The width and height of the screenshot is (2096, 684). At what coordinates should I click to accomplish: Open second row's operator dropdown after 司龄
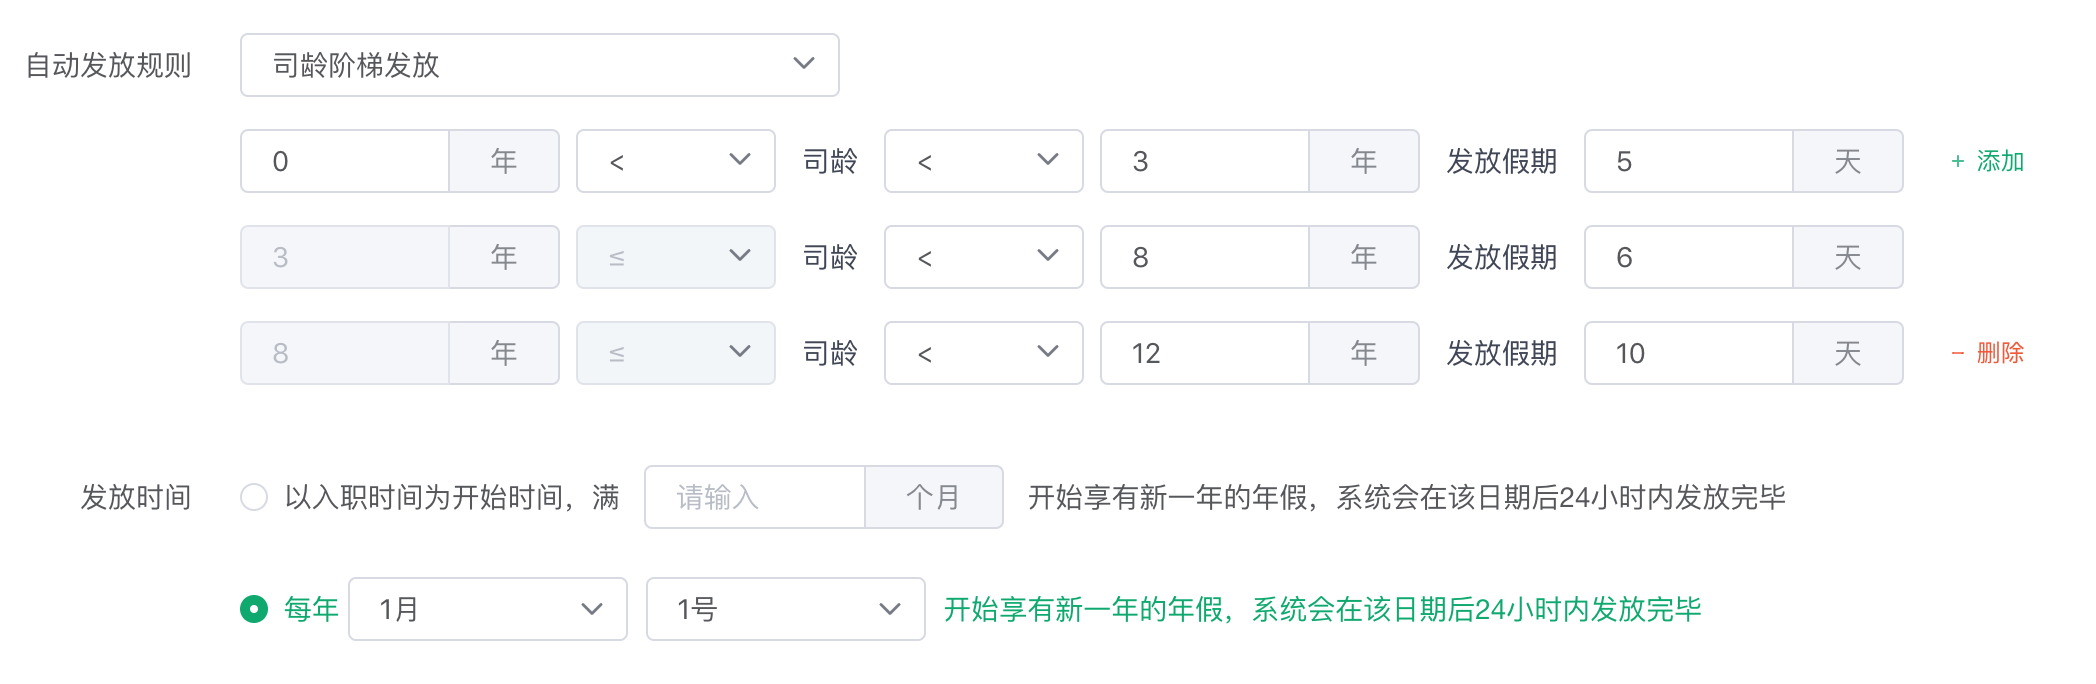pos(983,257)
